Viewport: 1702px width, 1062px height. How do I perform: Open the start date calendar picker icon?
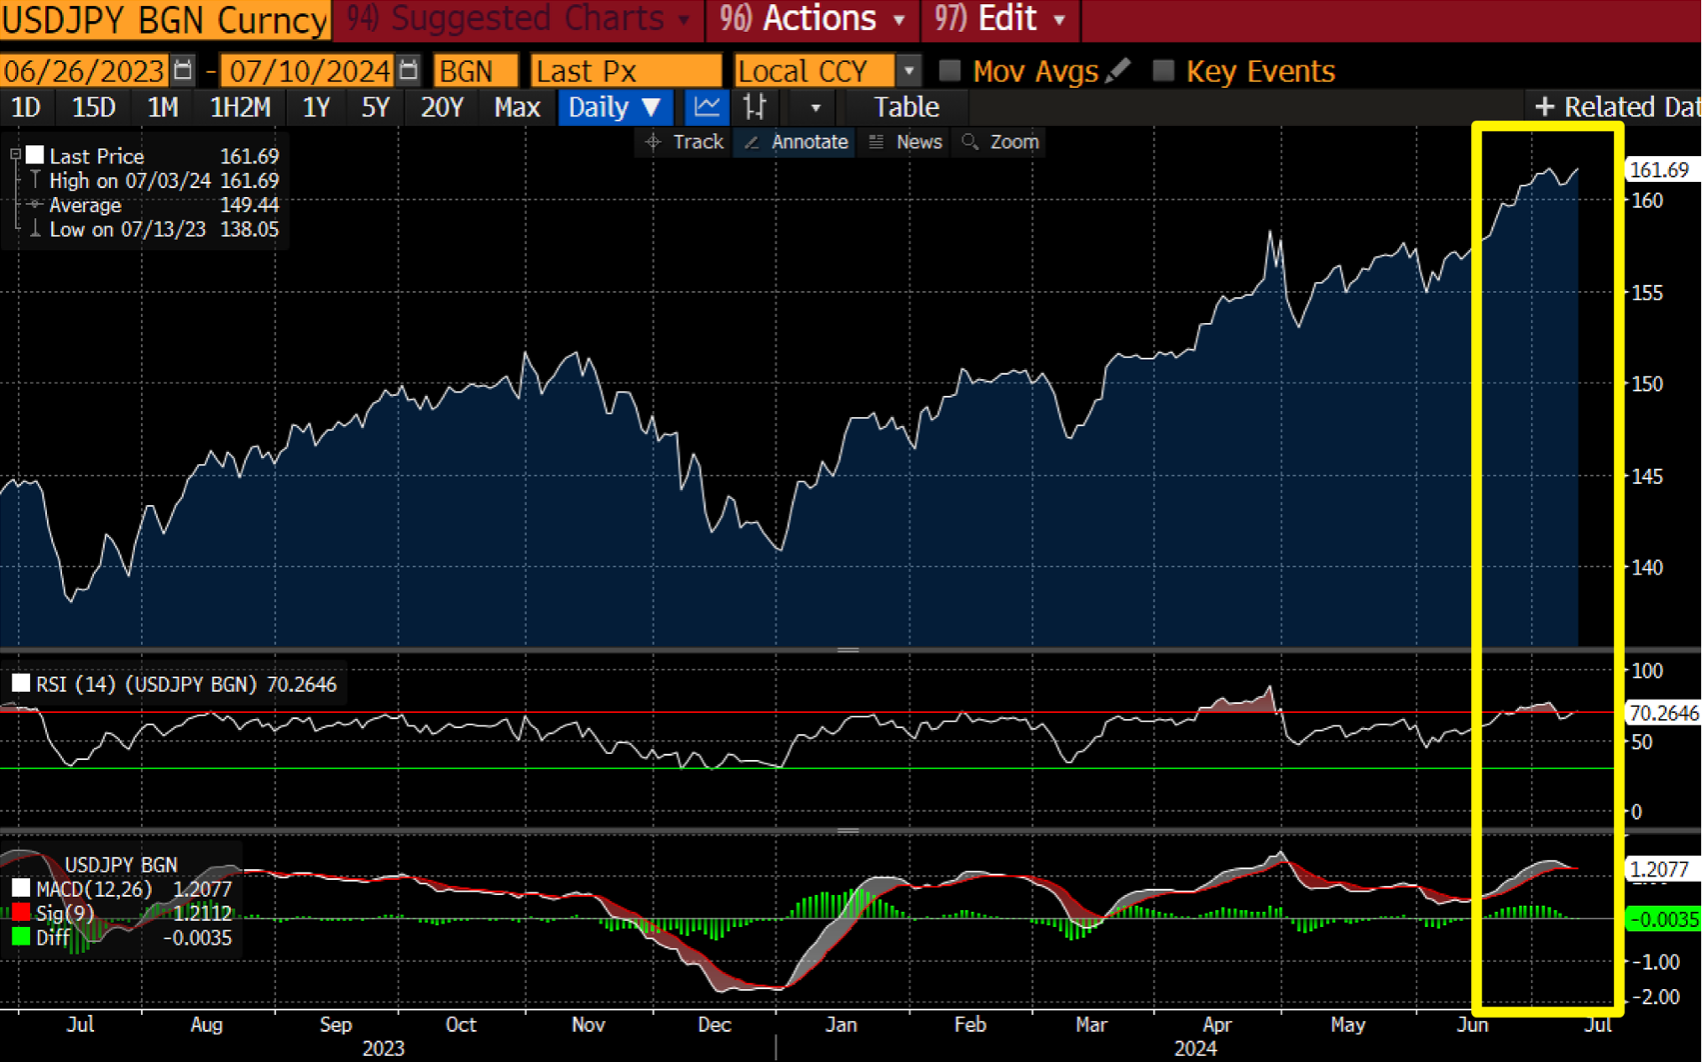coord(182,71)
